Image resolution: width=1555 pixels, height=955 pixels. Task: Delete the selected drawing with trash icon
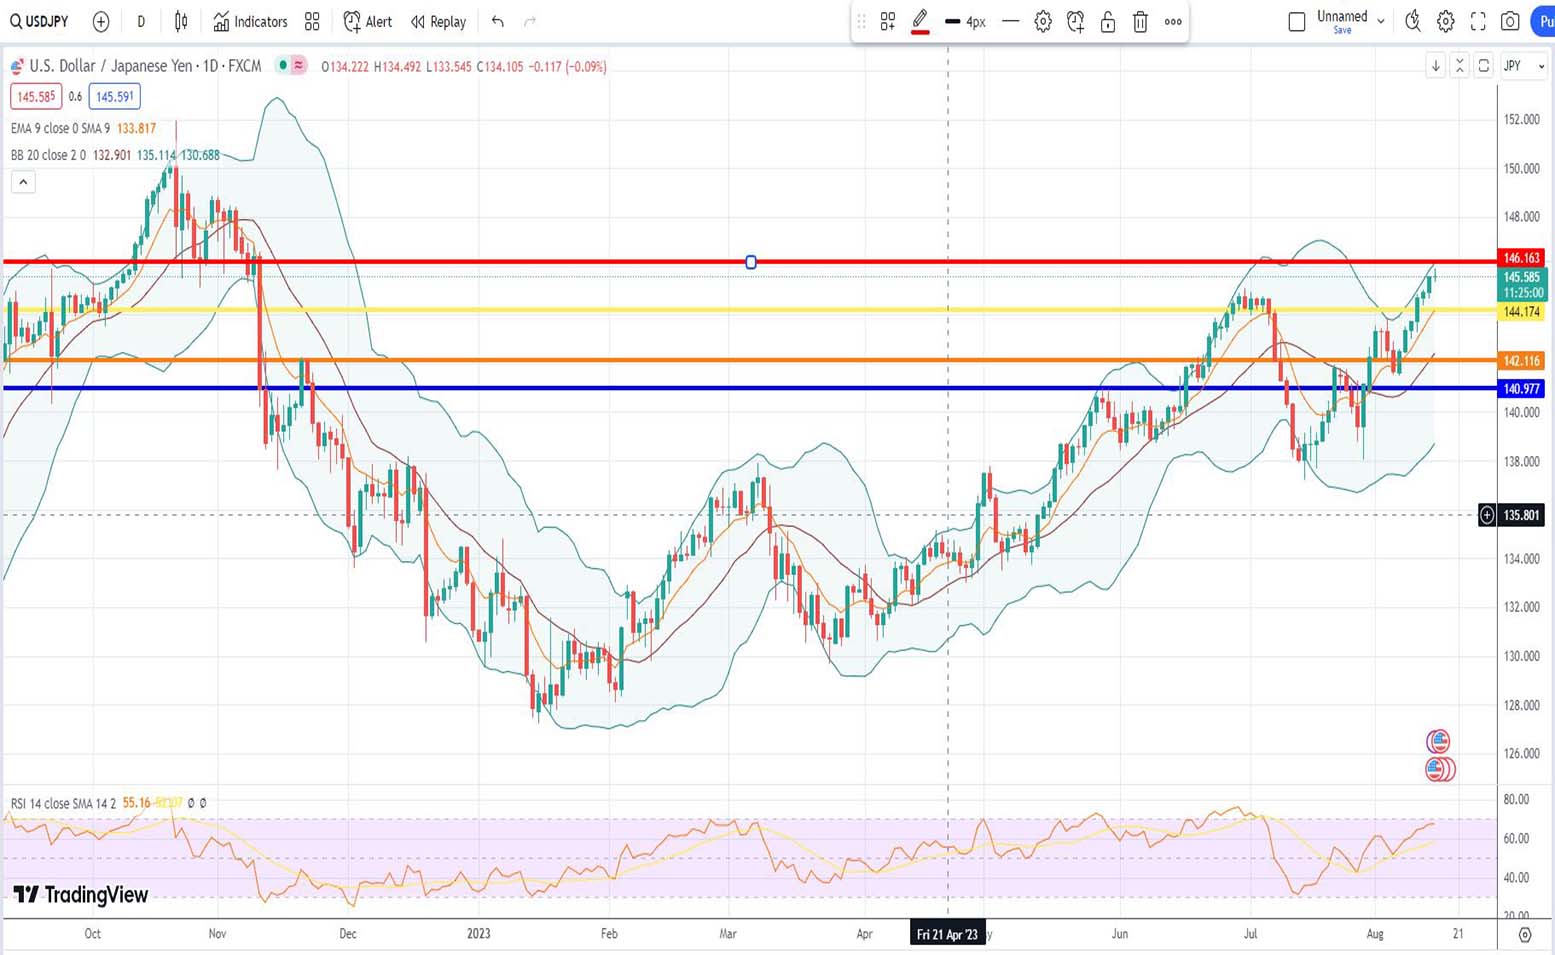coord(1140,22)
